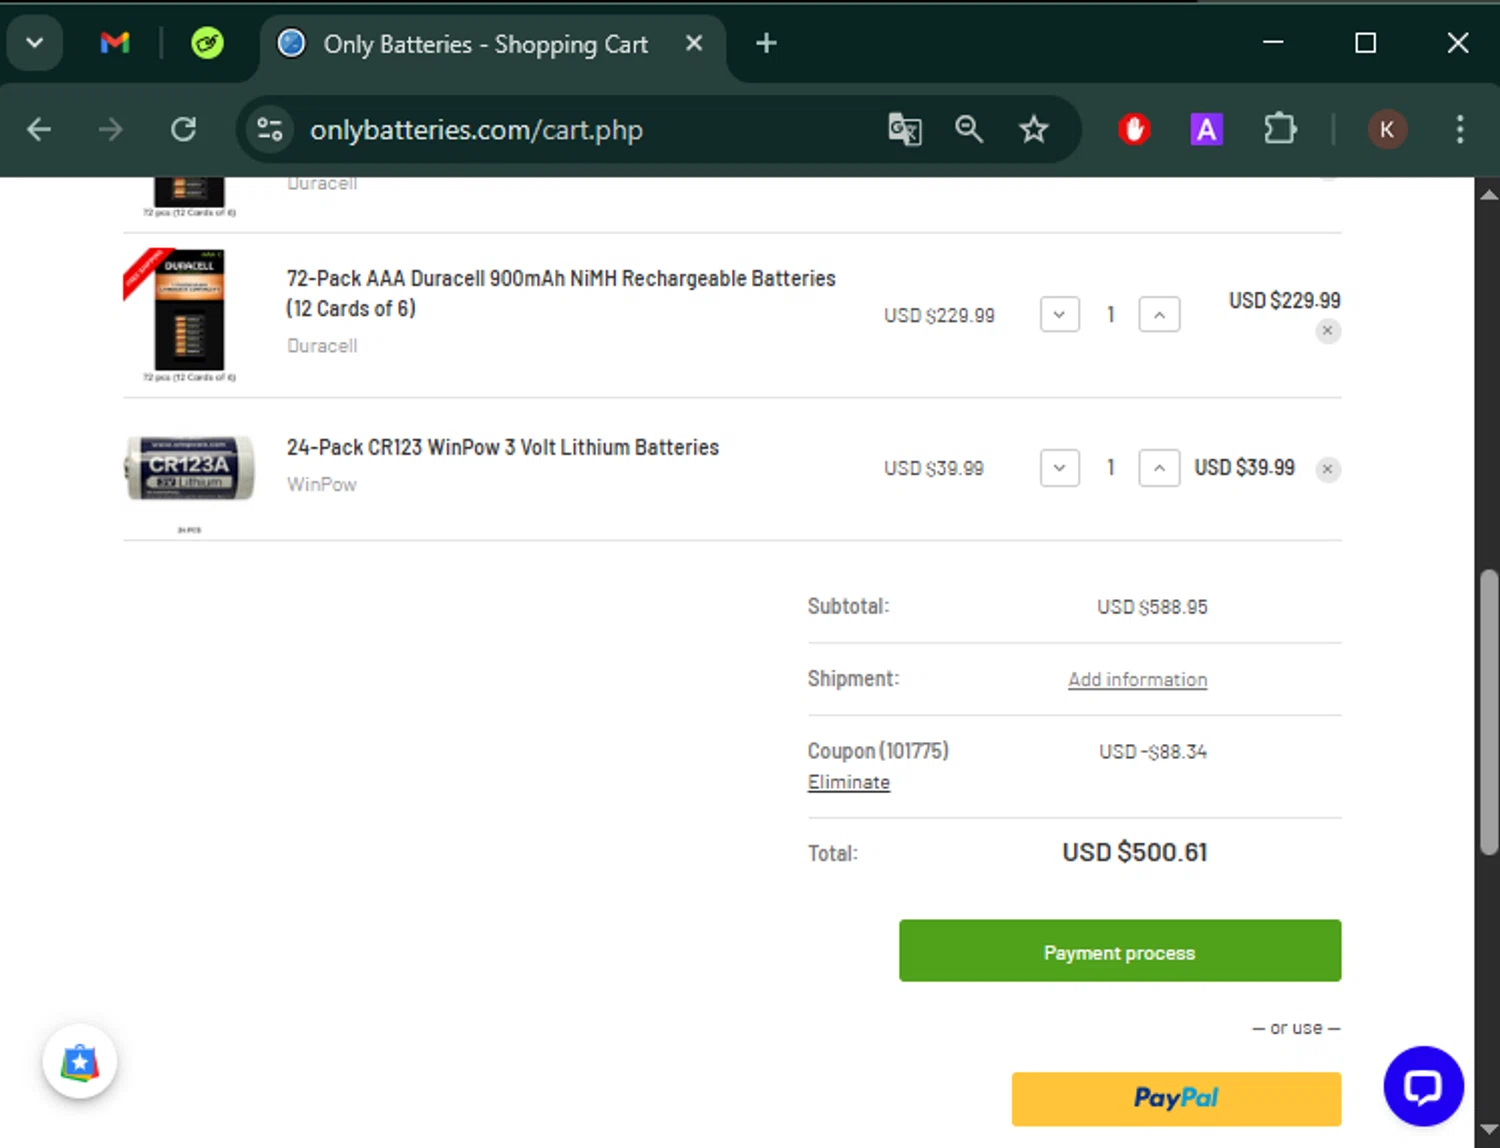The width and height of the screenshot is (1500, 1148).
Task: Maximize the browser window
Action: (x=1365, y=43)
